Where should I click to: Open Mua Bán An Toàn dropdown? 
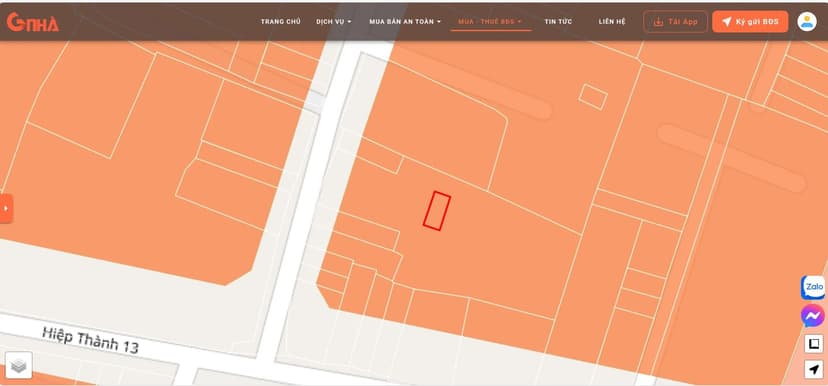pyautogui.click(x=405, y=22)
